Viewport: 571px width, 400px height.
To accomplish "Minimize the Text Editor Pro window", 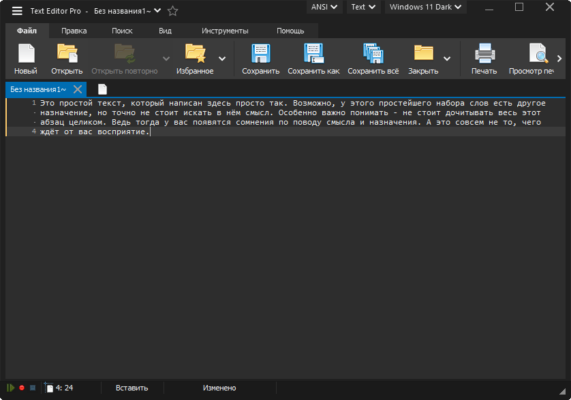I will [x=489, y=8].
